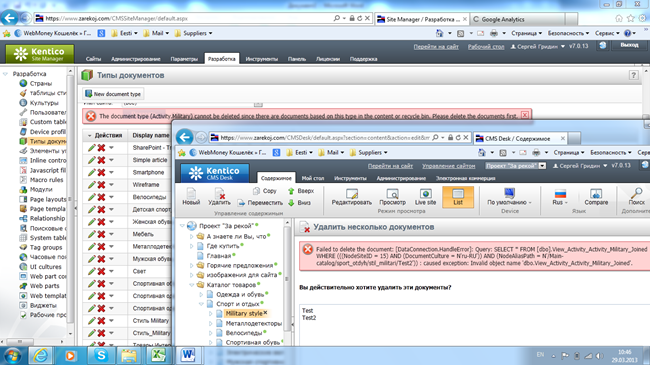Open Электронная коммерция tab in CMS Desk
This screenshot has height=365, width=650.
click(x=465, y=178)
